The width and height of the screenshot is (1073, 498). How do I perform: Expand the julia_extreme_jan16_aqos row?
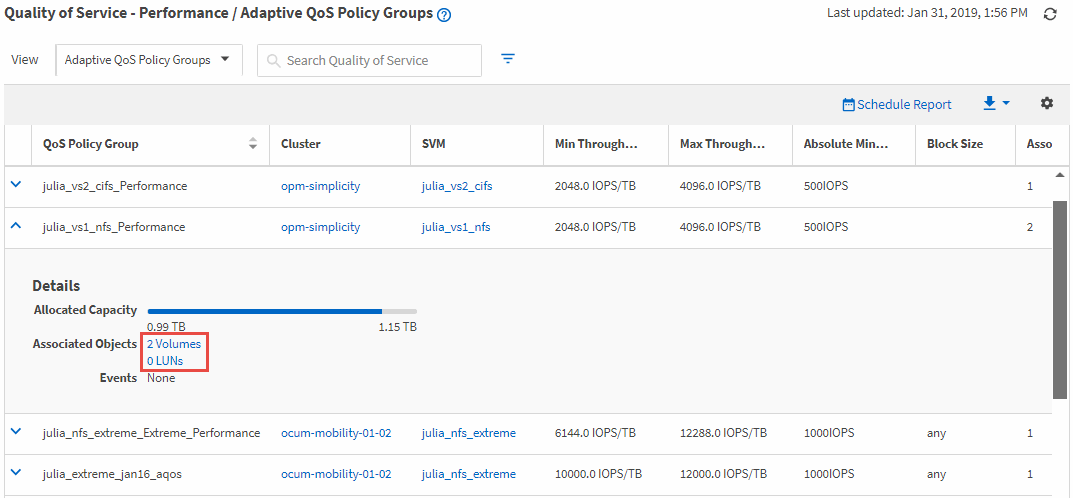[16, 473]
